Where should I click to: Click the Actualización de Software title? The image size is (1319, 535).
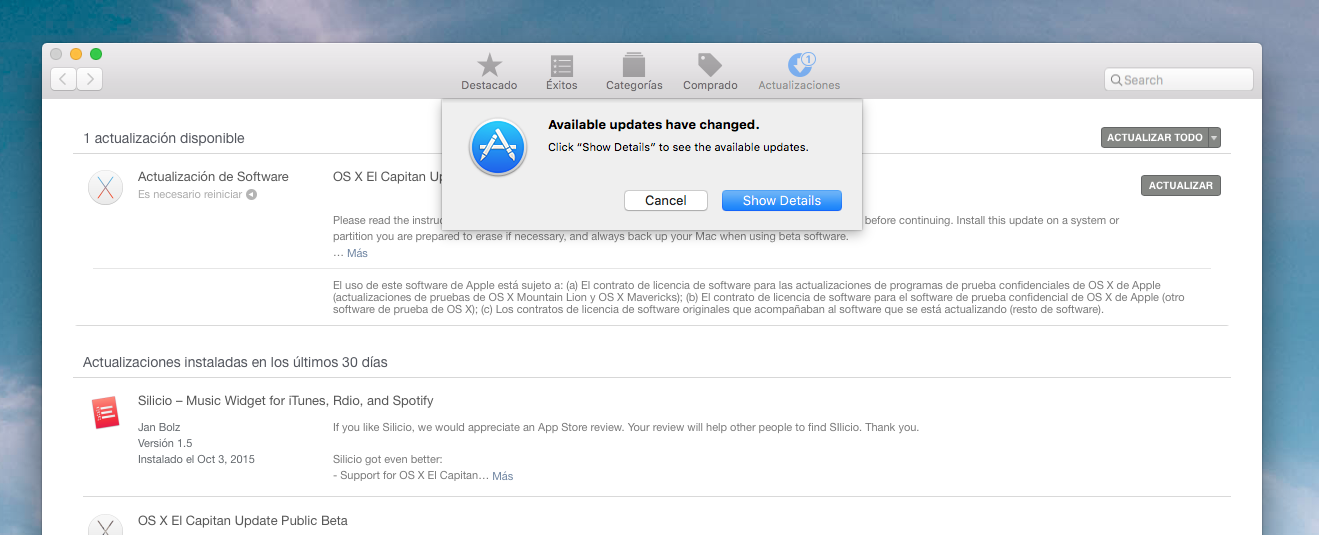[x=213, y=176]
